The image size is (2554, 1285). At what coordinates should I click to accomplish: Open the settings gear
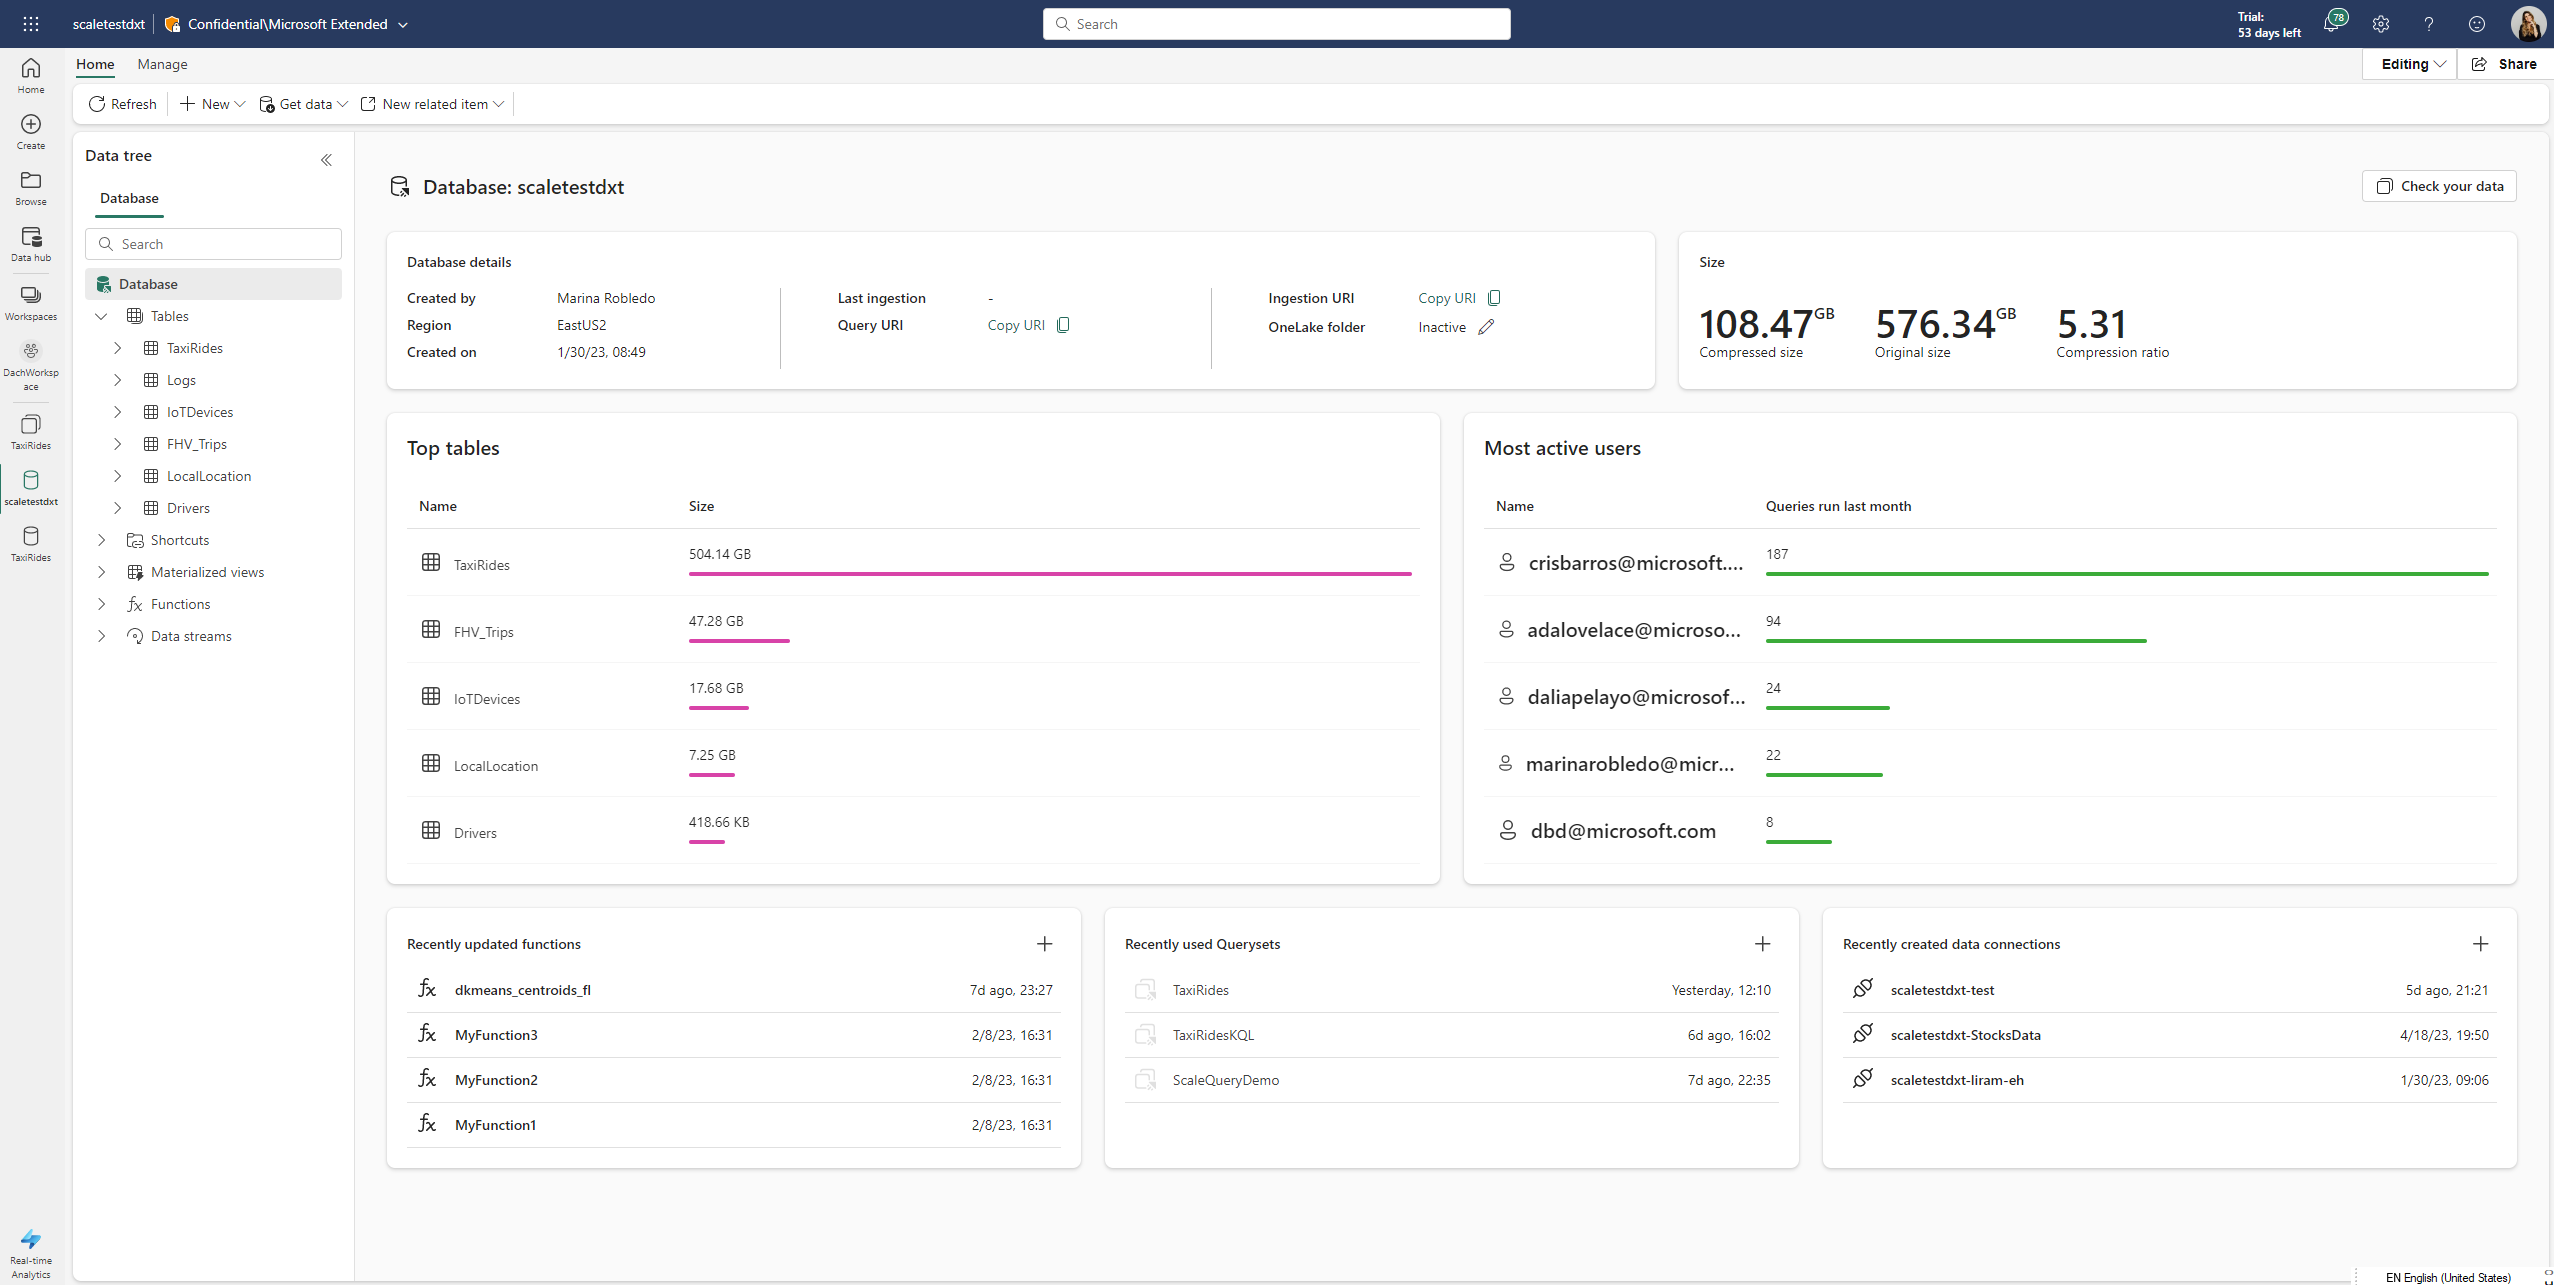2381,23
